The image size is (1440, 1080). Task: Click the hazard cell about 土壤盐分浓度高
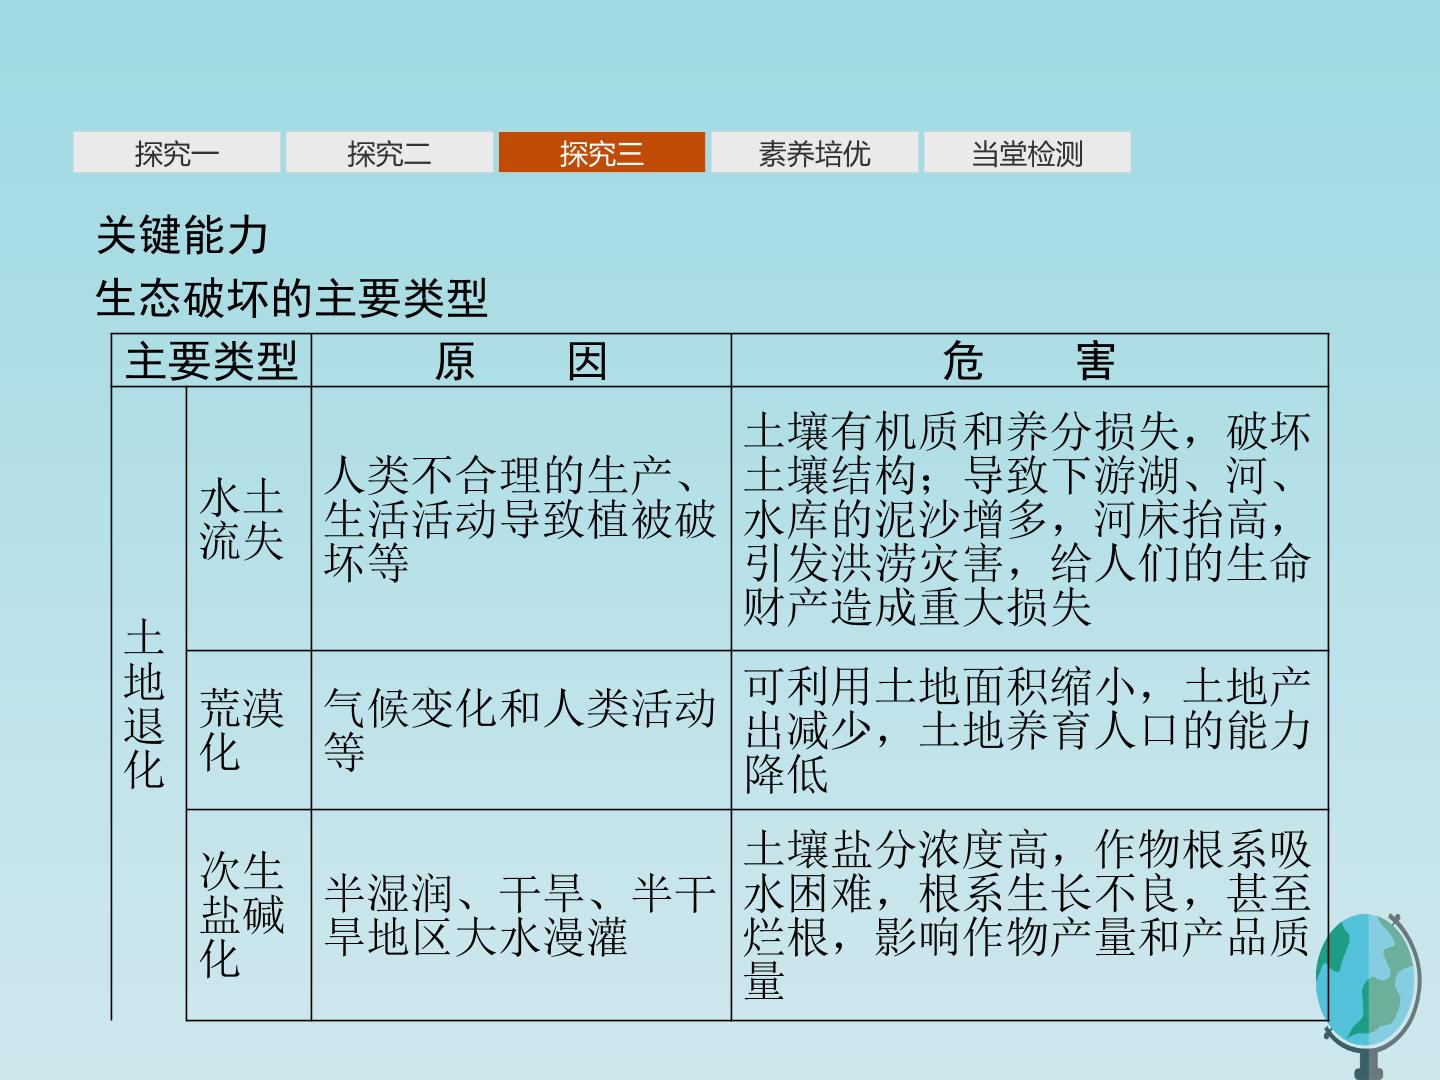tap(1029, 915)
